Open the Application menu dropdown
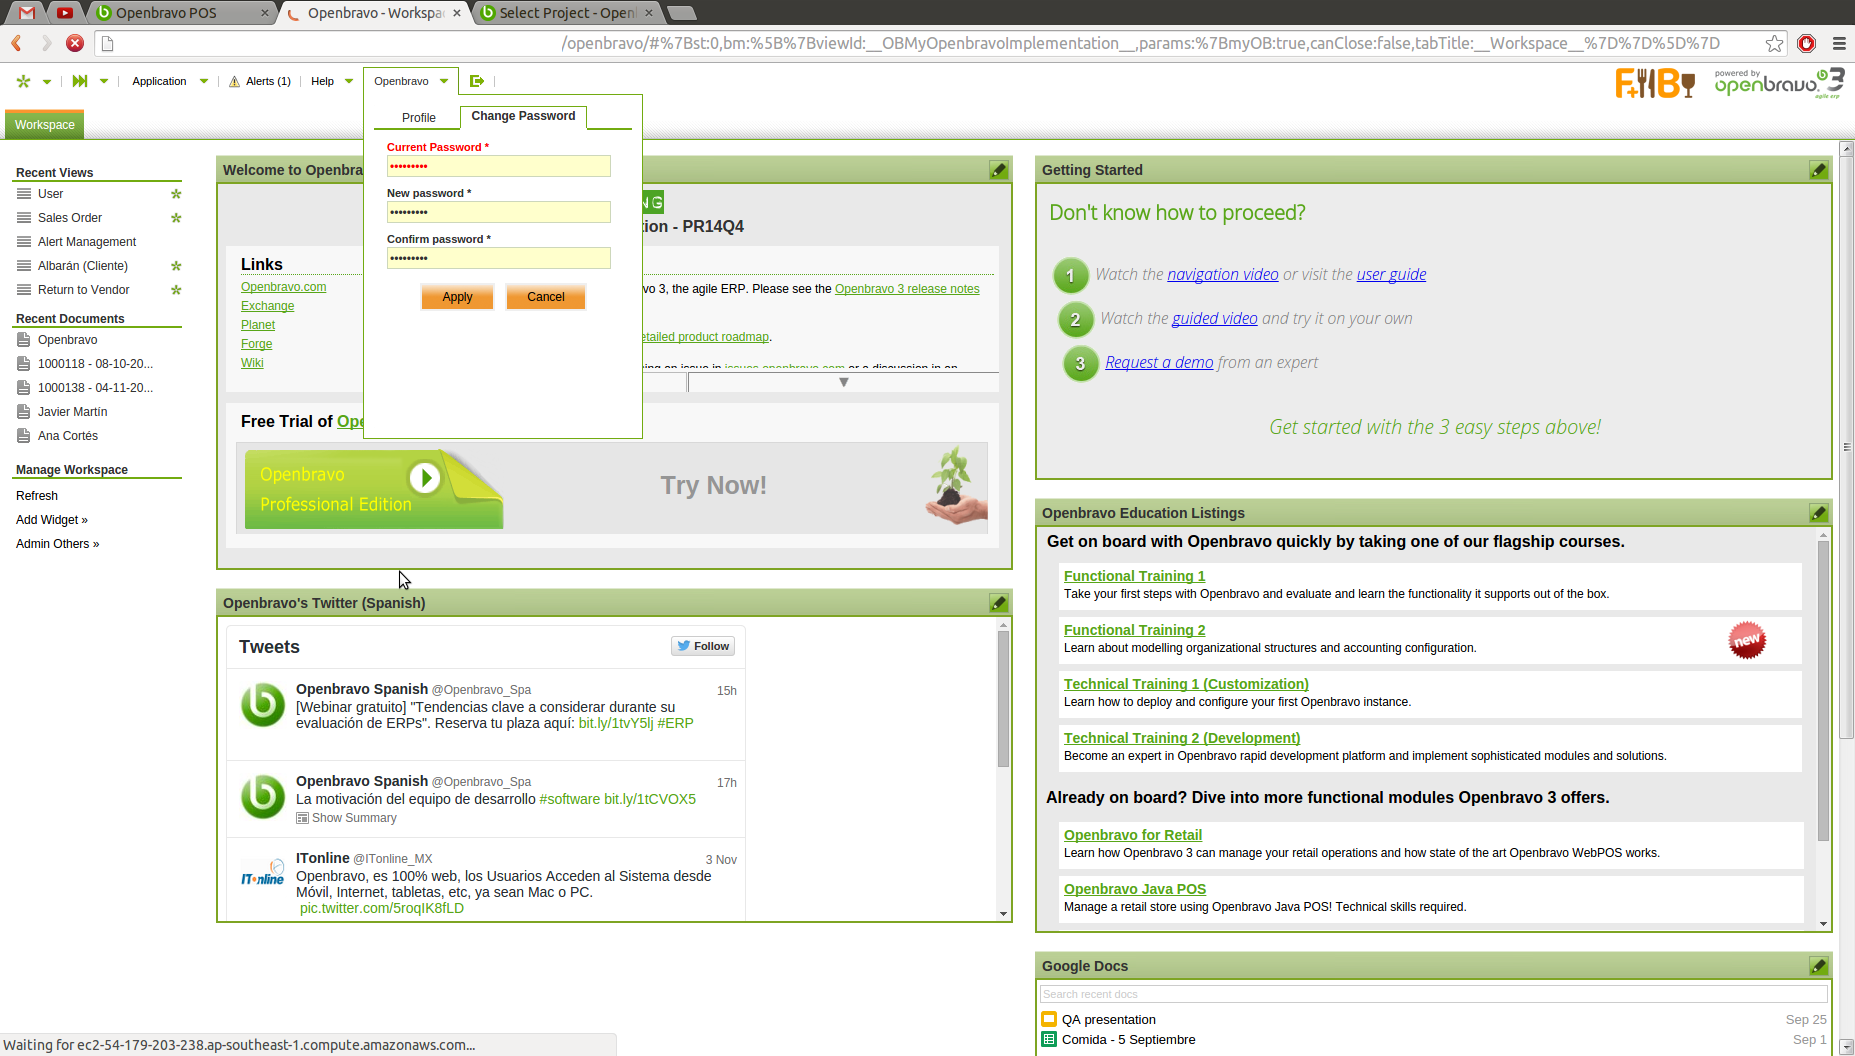This screenshot has height=1056, width=1855. 170,81
